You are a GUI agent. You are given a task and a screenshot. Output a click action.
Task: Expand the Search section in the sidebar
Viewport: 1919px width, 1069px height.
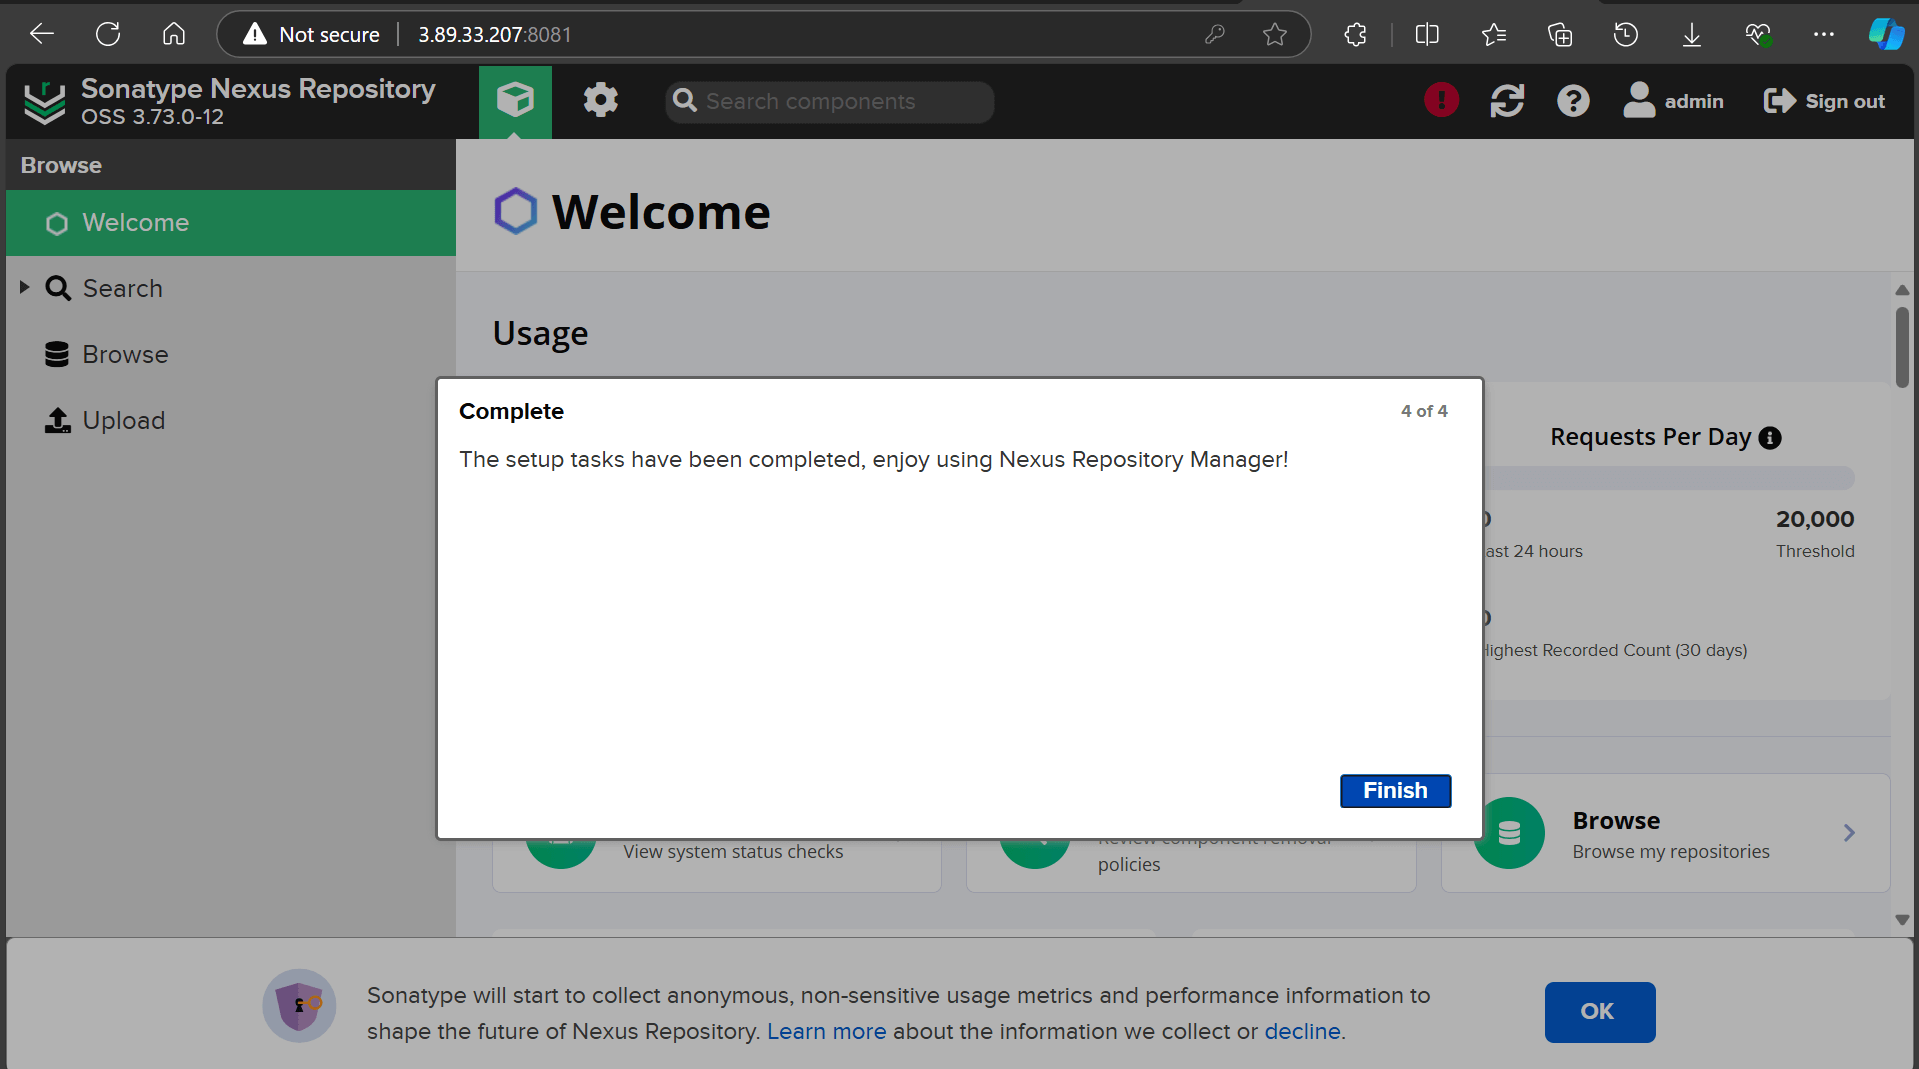tap(24, 287)
